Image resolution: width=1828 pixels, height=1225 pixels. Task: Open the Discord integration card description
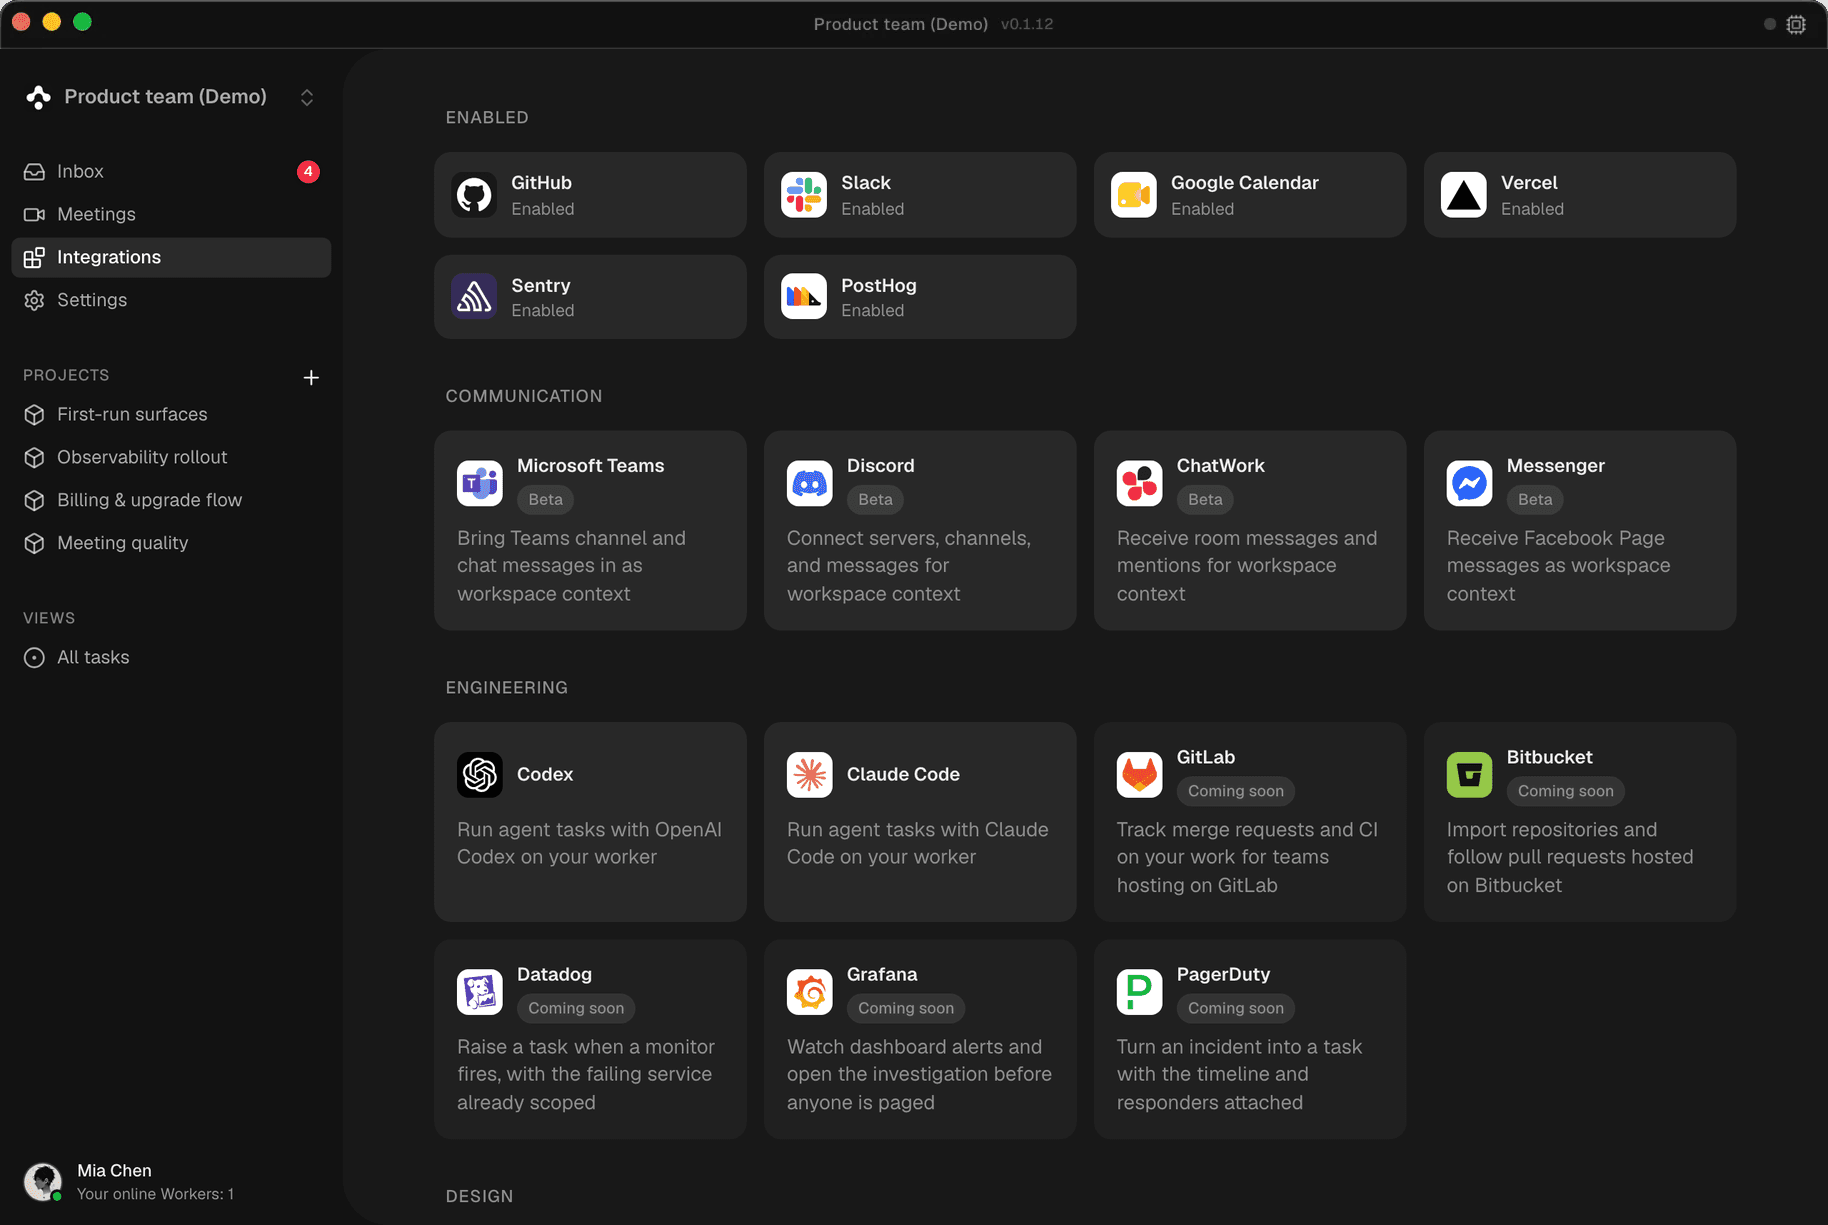coord(909,566)
